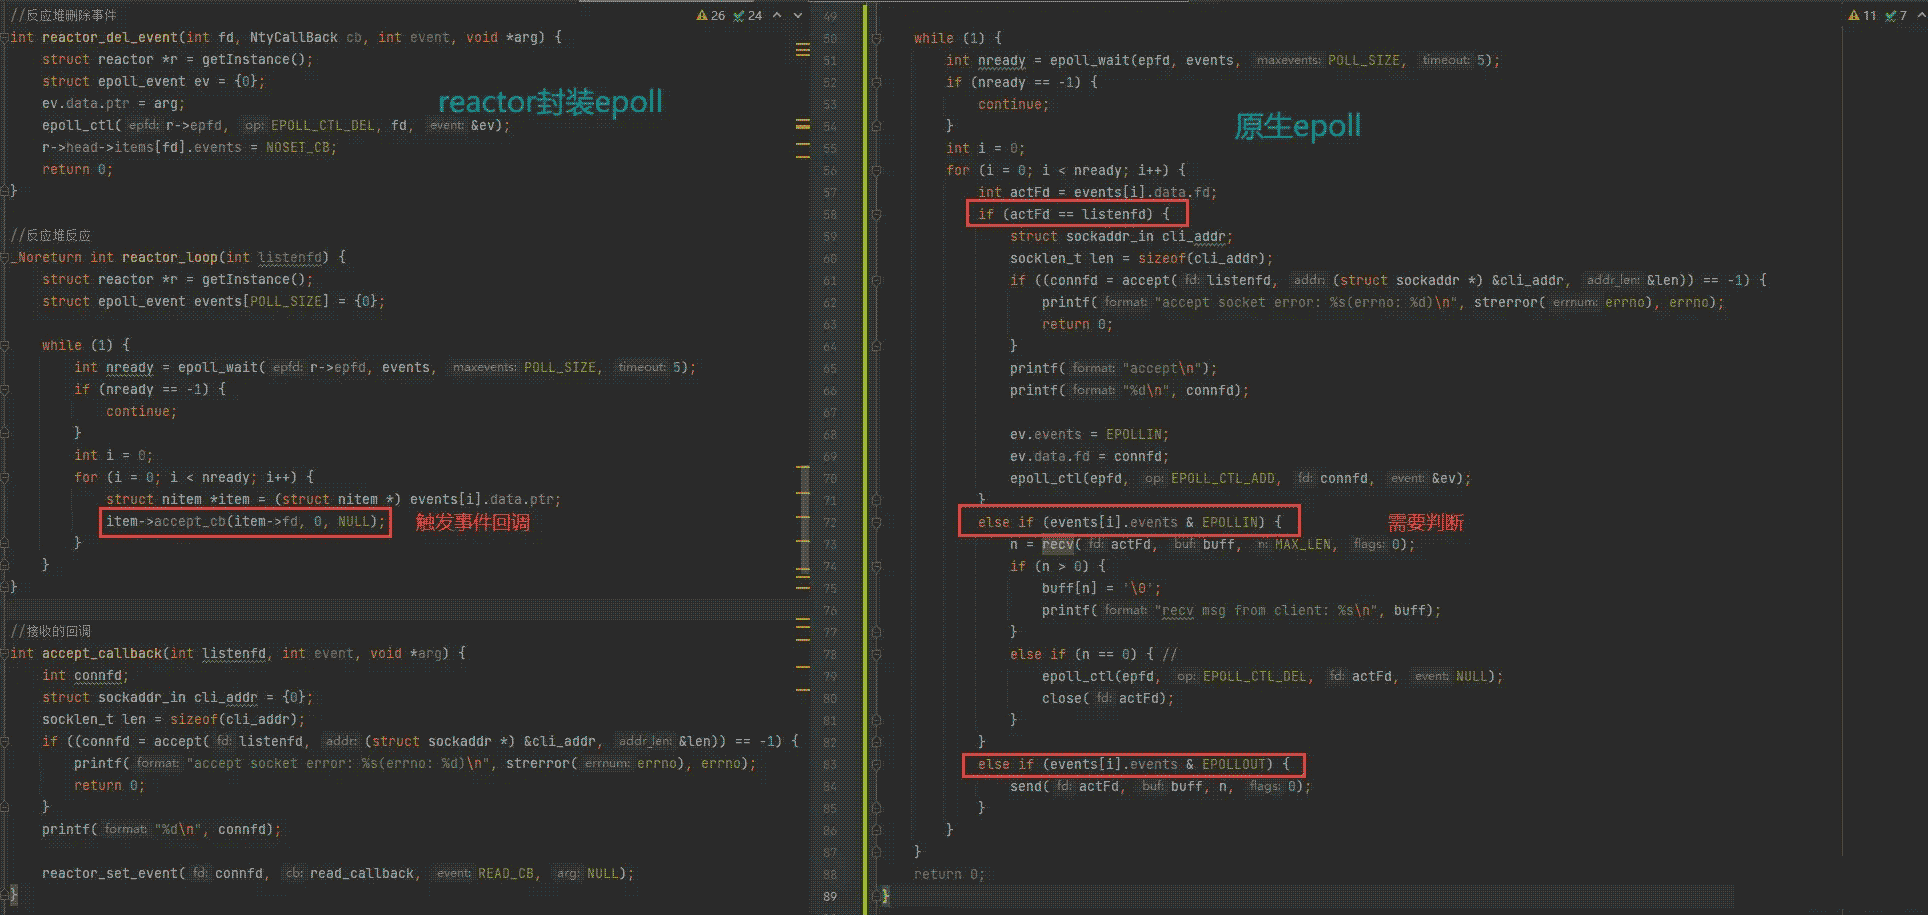Open the 24 typos indicator in left editor
This screenshot has width=1928, height=915.
coord(748,15)
